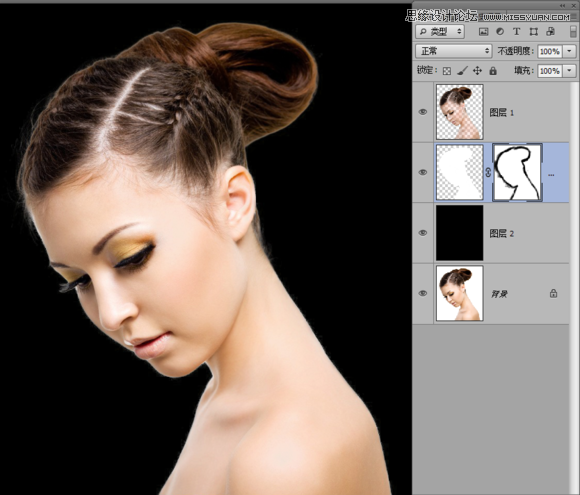Filter layers by pixel layer icon
This screenshot has width=580, height=495.
483,32
